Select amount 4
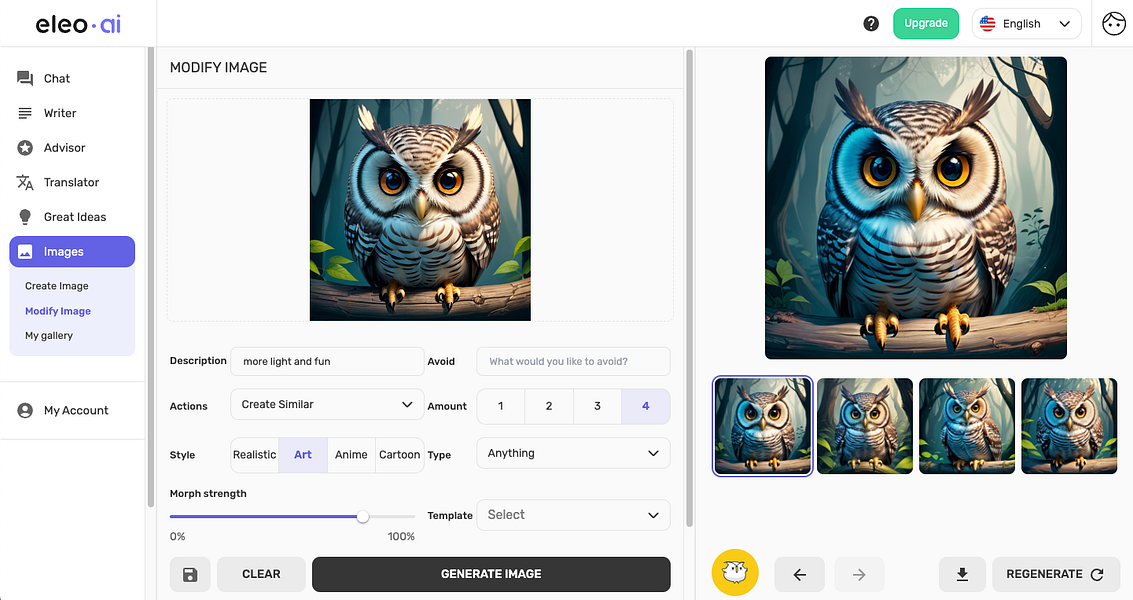 click(x=646, y=406)
